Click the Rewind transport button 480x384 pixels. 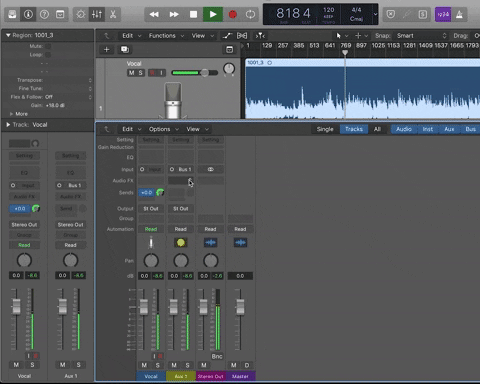click(154, 14)
